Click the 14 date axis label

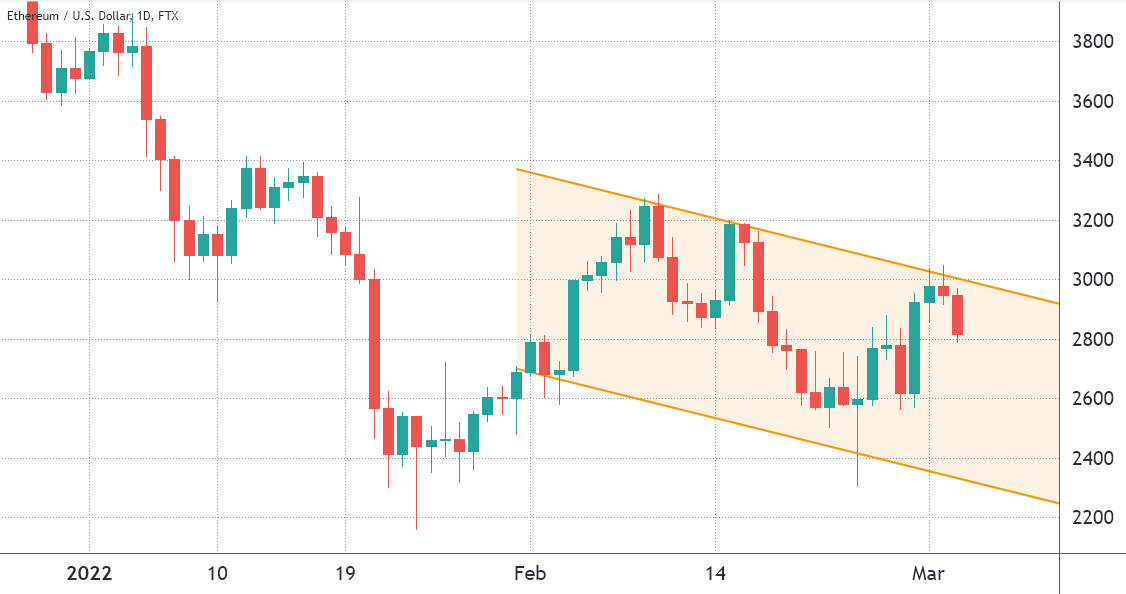tap(715, 574)
